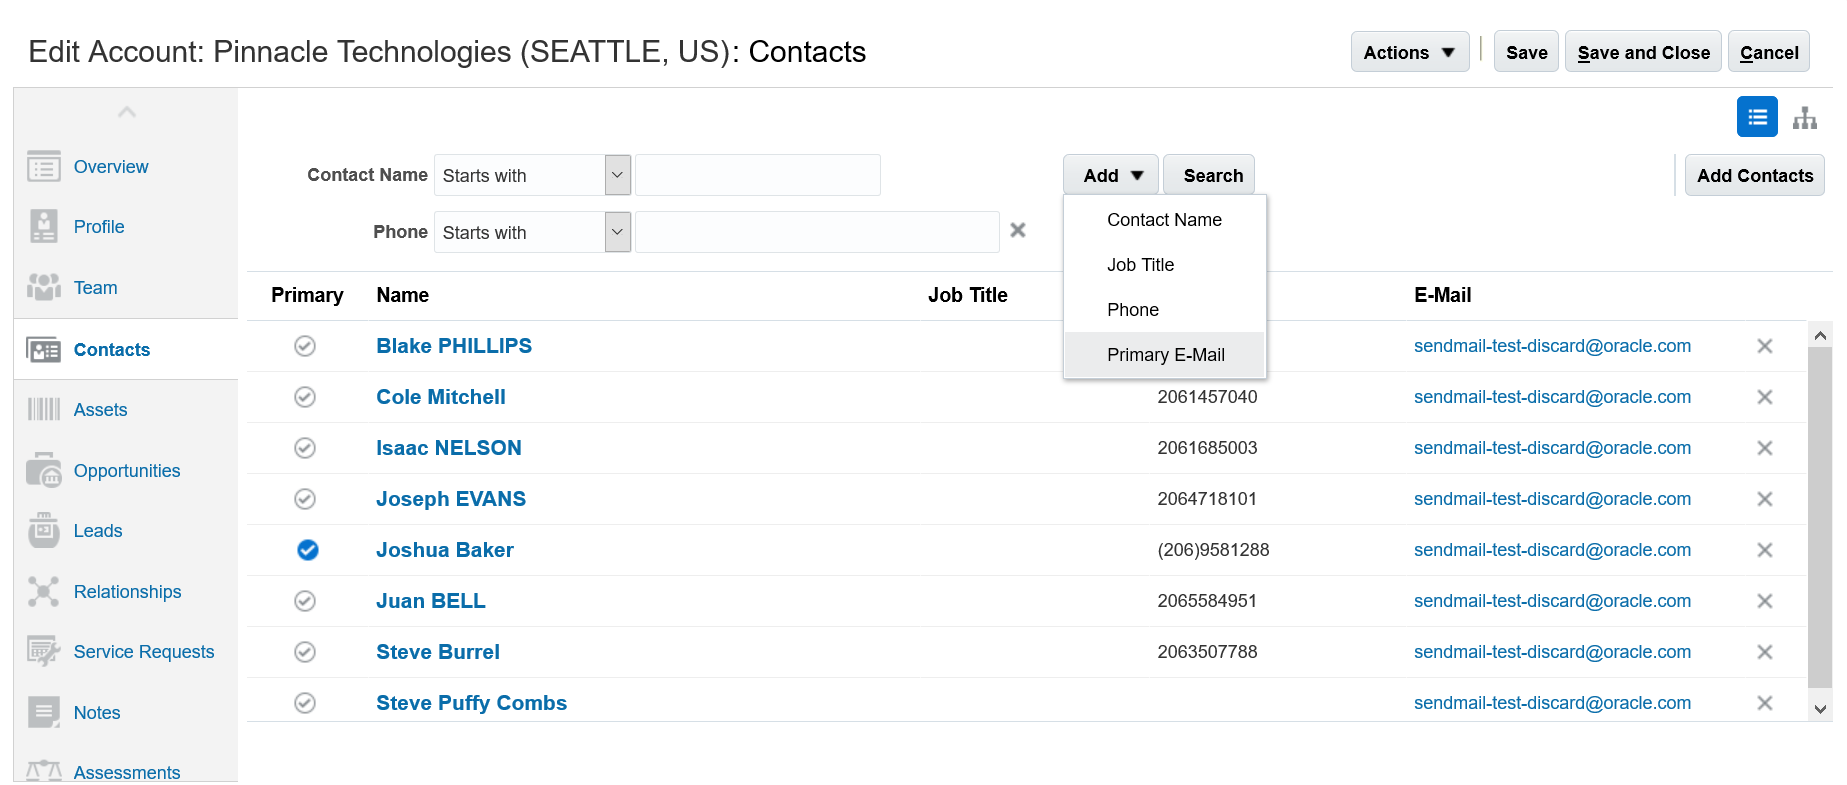Click the Contact Name text field
The height and width of the screenshot is (785, 1847).
click(757, 175)
